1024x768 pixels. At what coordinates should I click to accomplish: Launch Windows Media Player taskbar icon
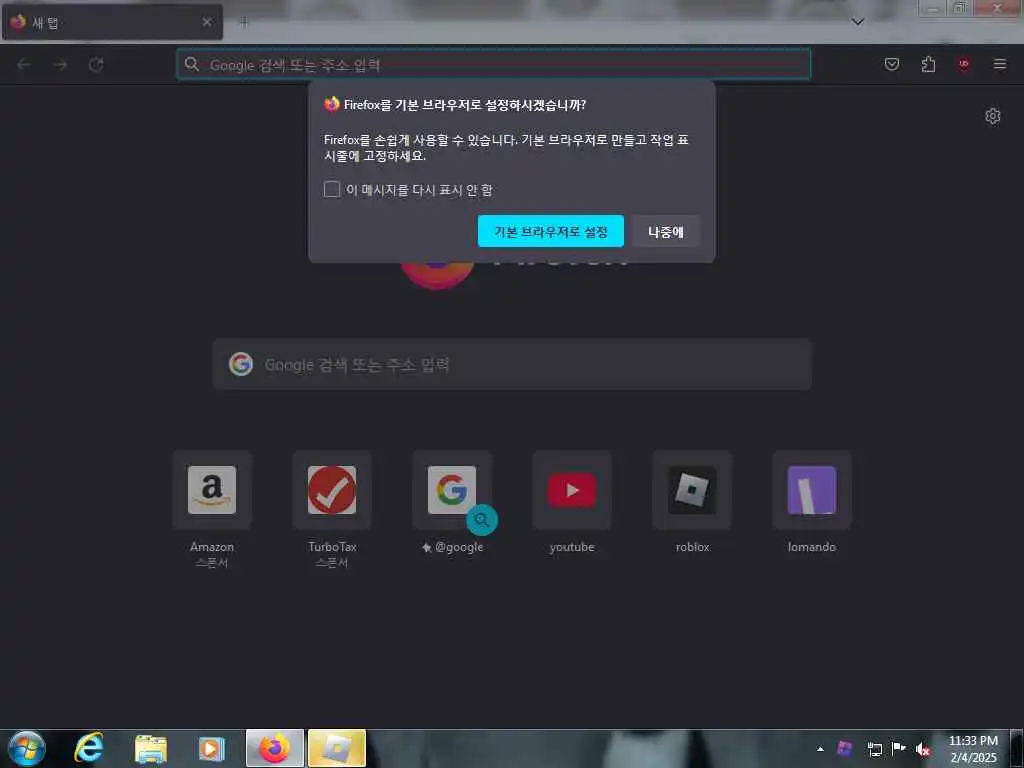212,749
